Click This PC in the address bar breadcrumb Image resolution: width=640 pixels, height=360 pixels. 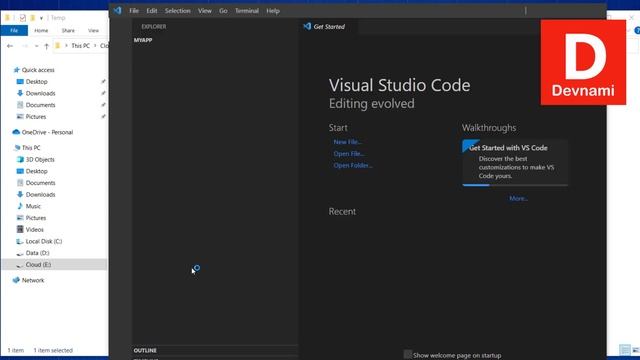point(80,46)
